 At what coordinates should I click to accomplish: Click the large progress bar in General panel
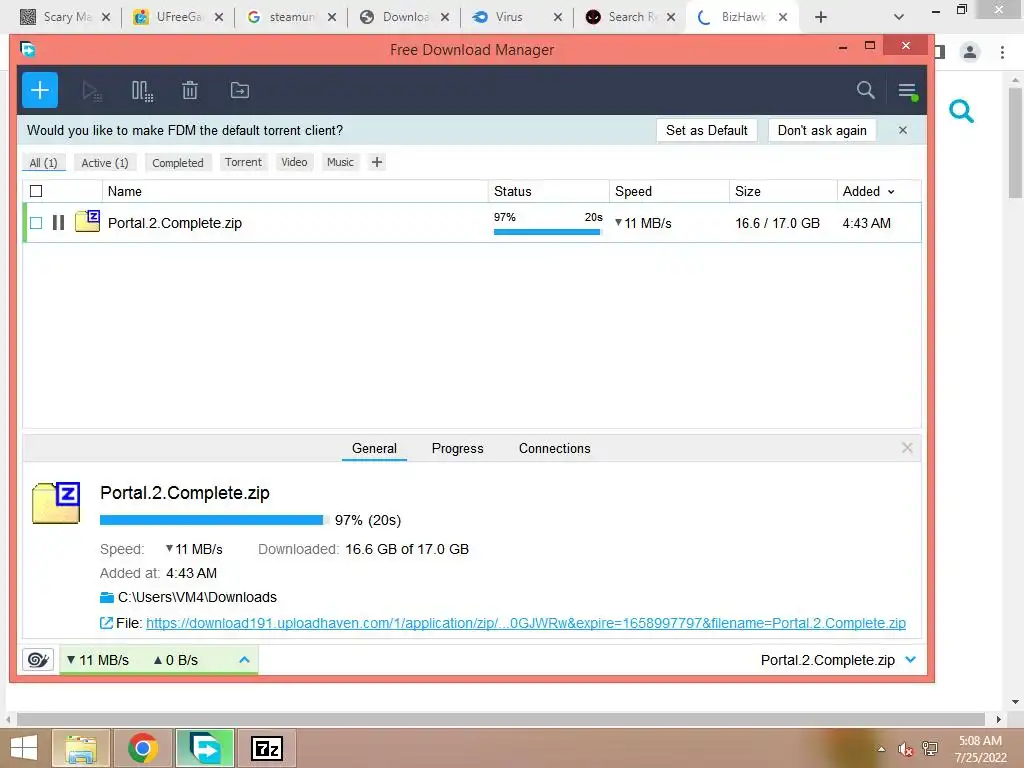pos(214,520)
